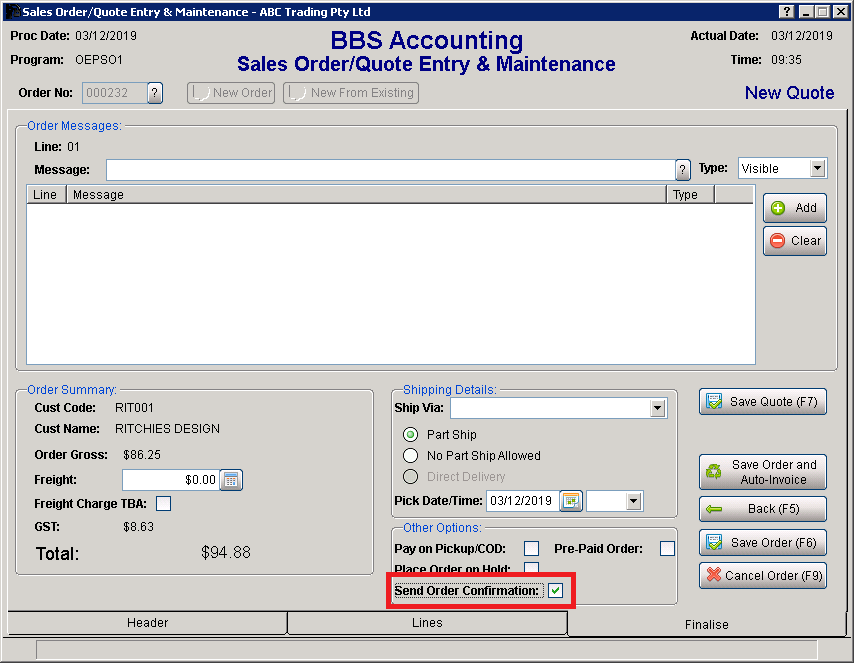Click the title bar help question mark

[786, 11]
